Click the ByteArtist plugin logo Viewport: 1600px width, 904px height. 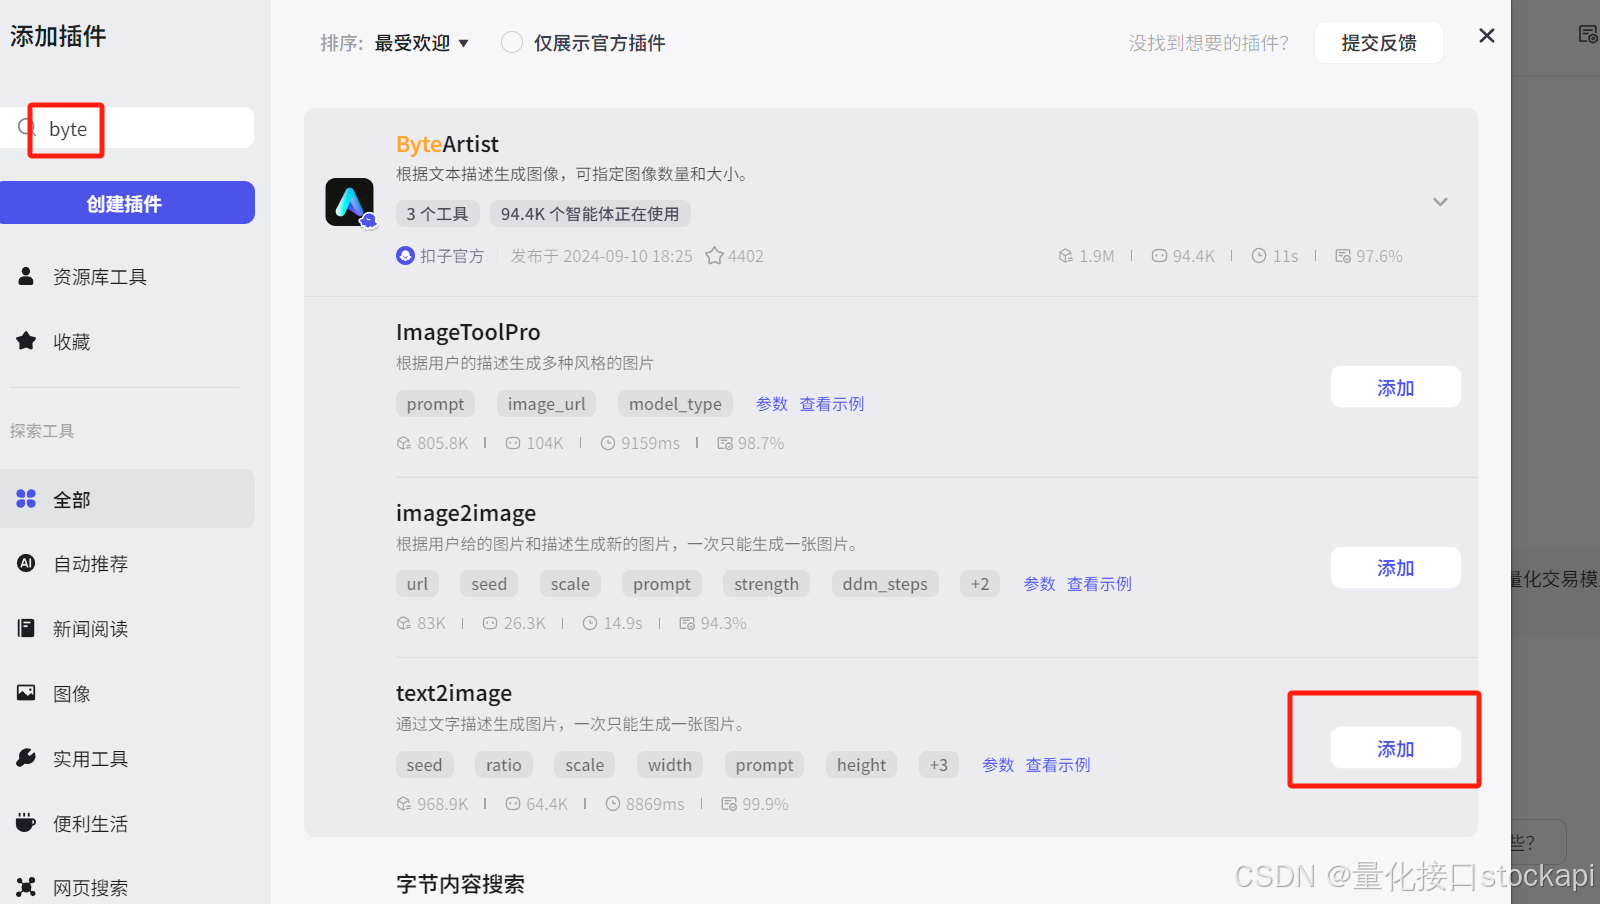[350, 203]
